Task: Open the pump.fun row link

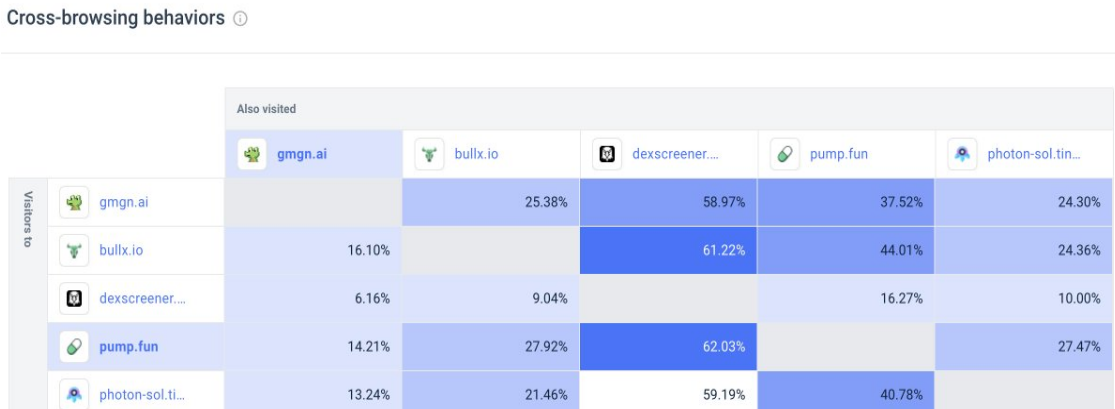Action: 128,347
